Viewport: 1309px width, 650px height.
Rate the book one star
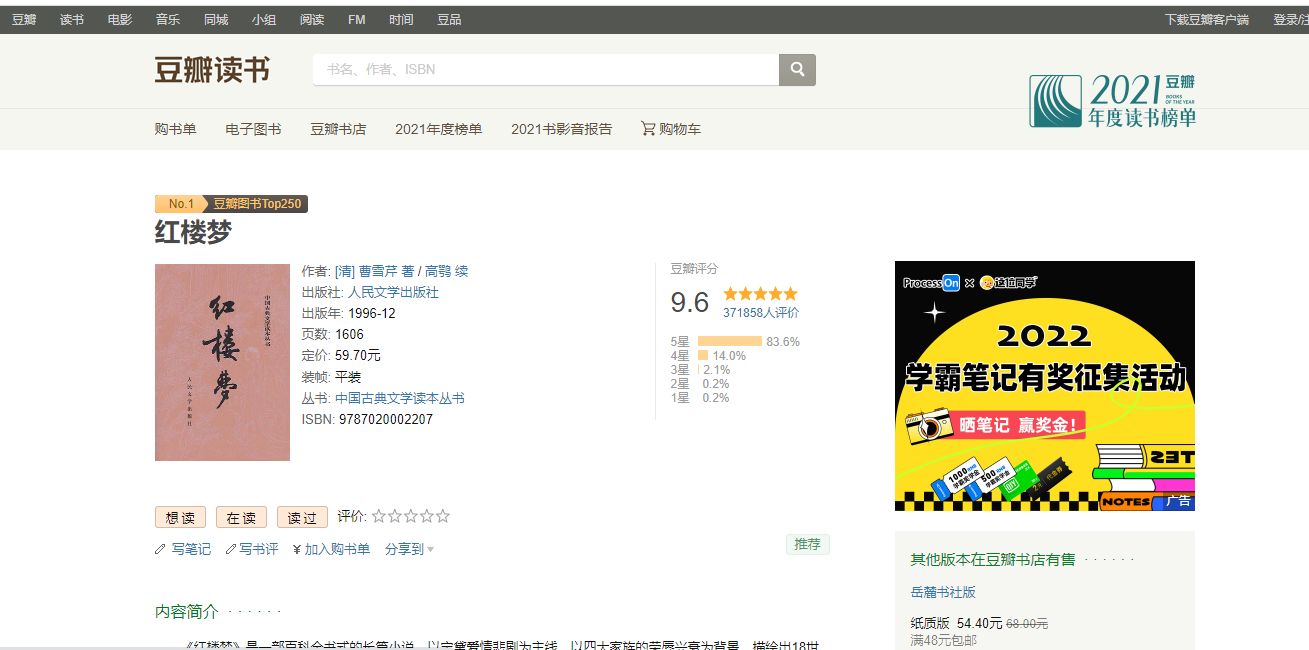(x=379, y=517)
